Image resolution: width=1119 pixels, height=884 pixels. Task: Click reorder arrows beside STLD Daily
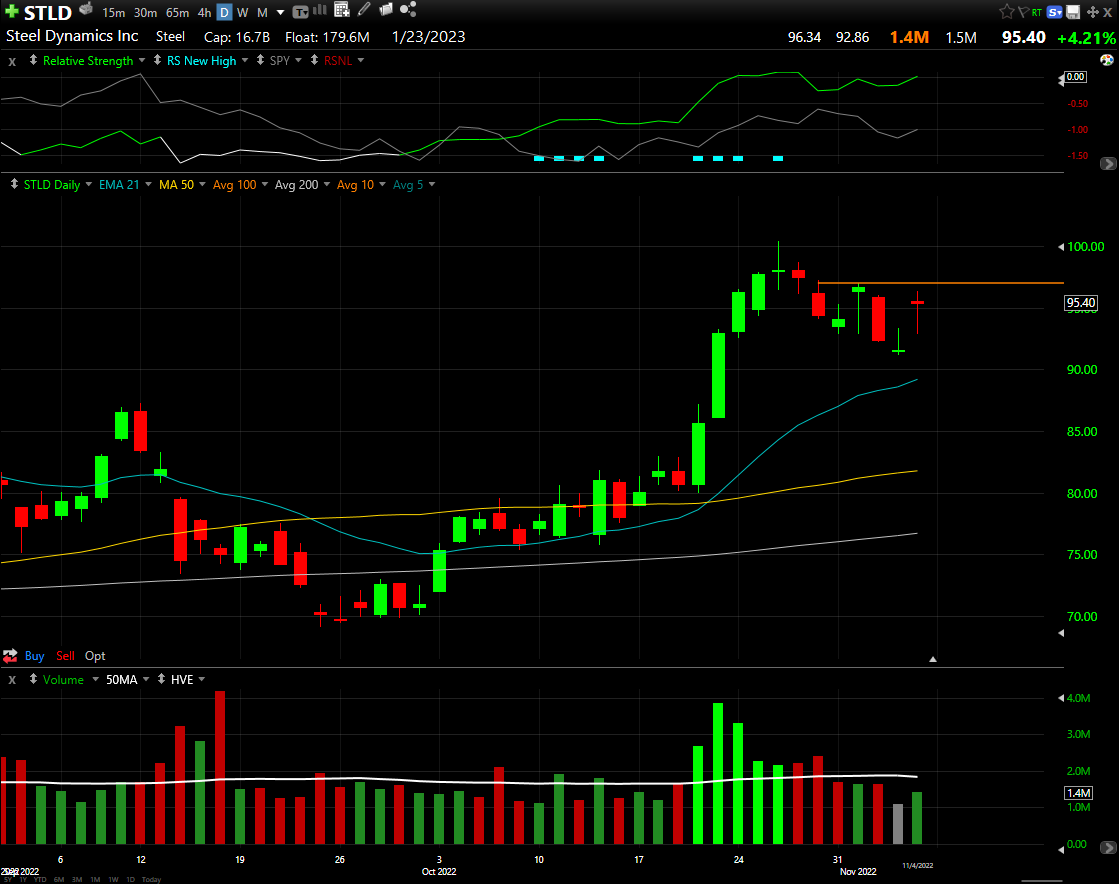pos(14,184)
